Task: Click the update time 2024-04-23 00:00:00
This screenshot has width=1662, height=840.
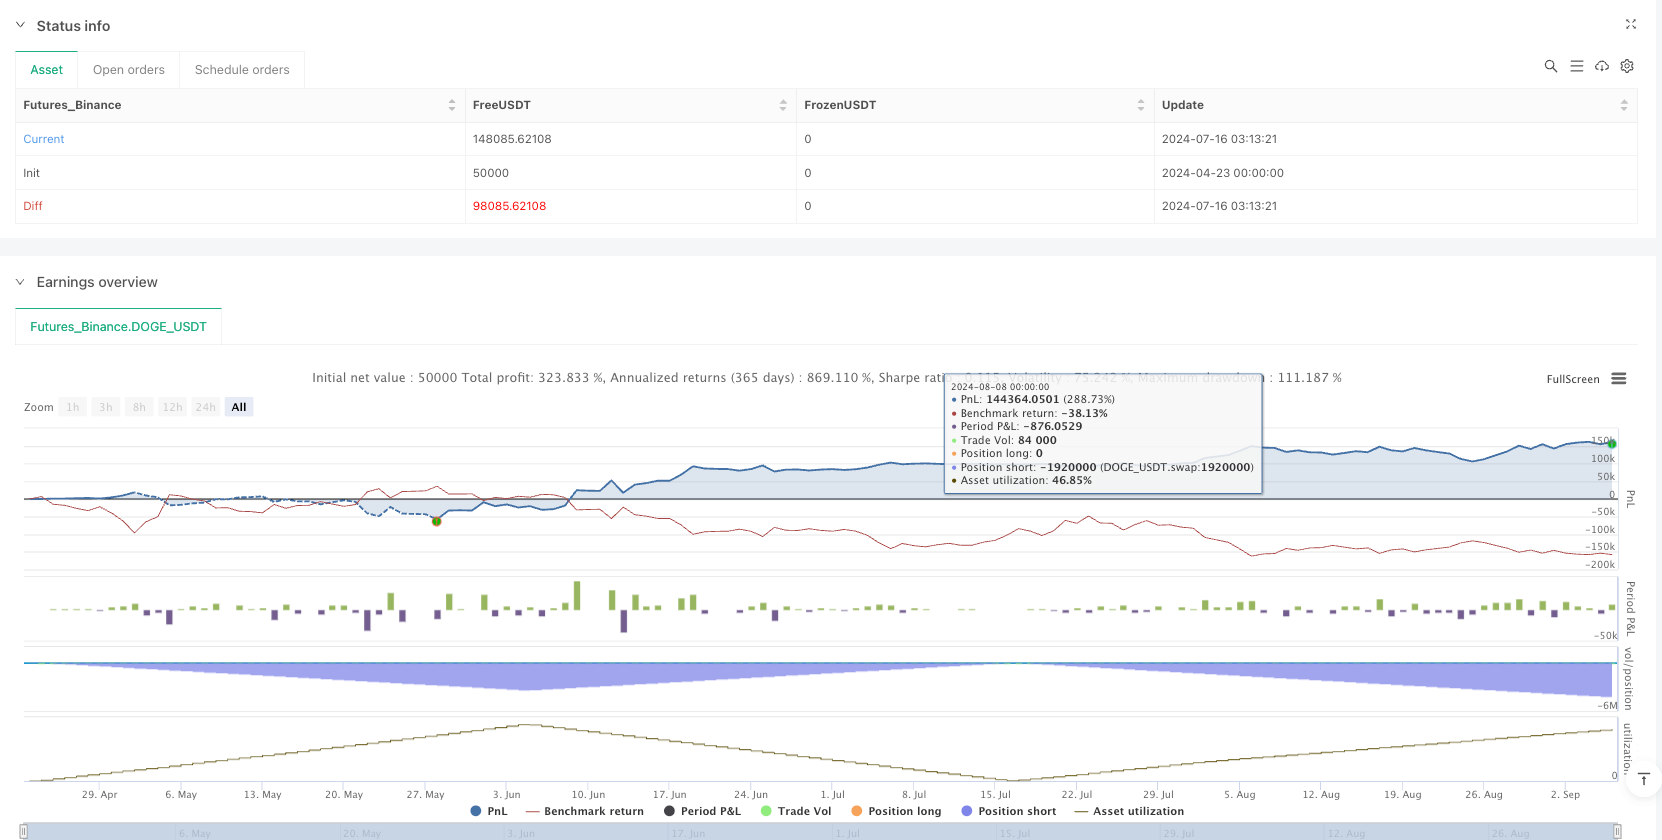Action: coord(1223,173)
